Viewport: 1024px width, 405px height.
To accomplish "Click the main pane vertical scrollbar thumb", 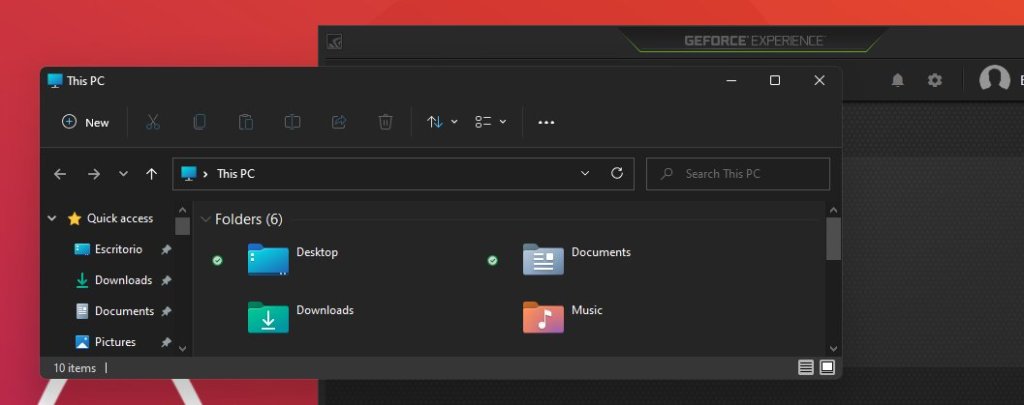I will click(833, 238).
